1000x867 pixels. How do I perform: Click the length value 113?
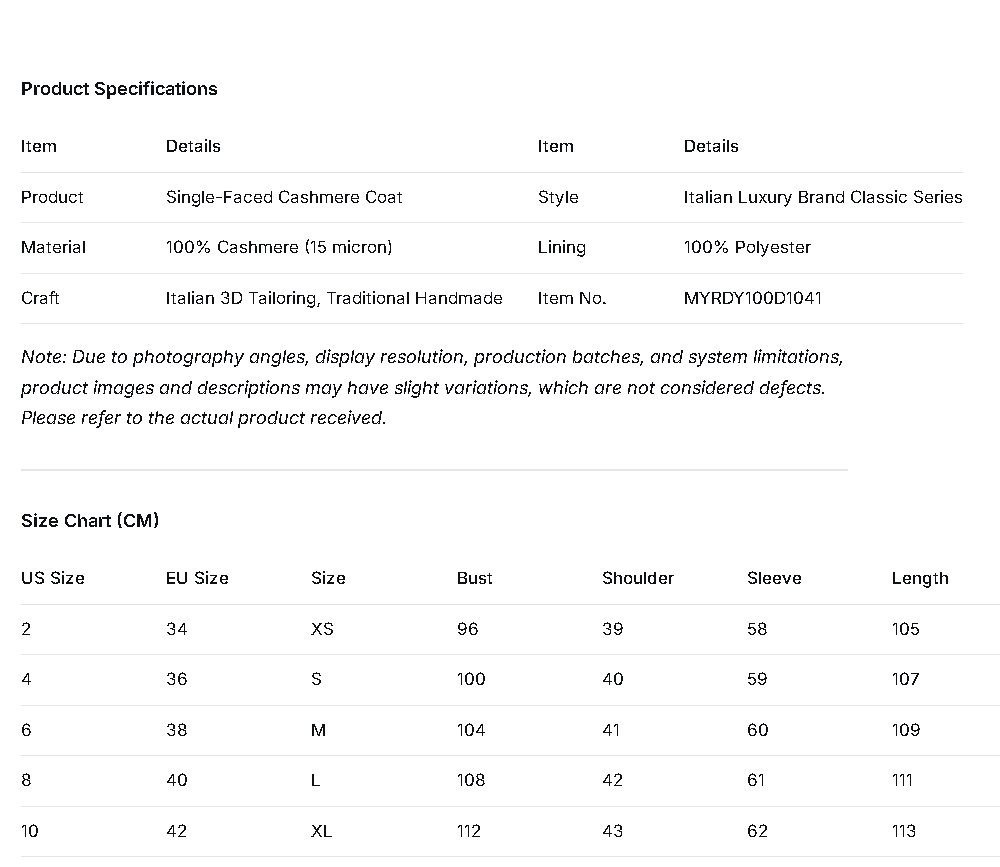click(x=904, y=831)
